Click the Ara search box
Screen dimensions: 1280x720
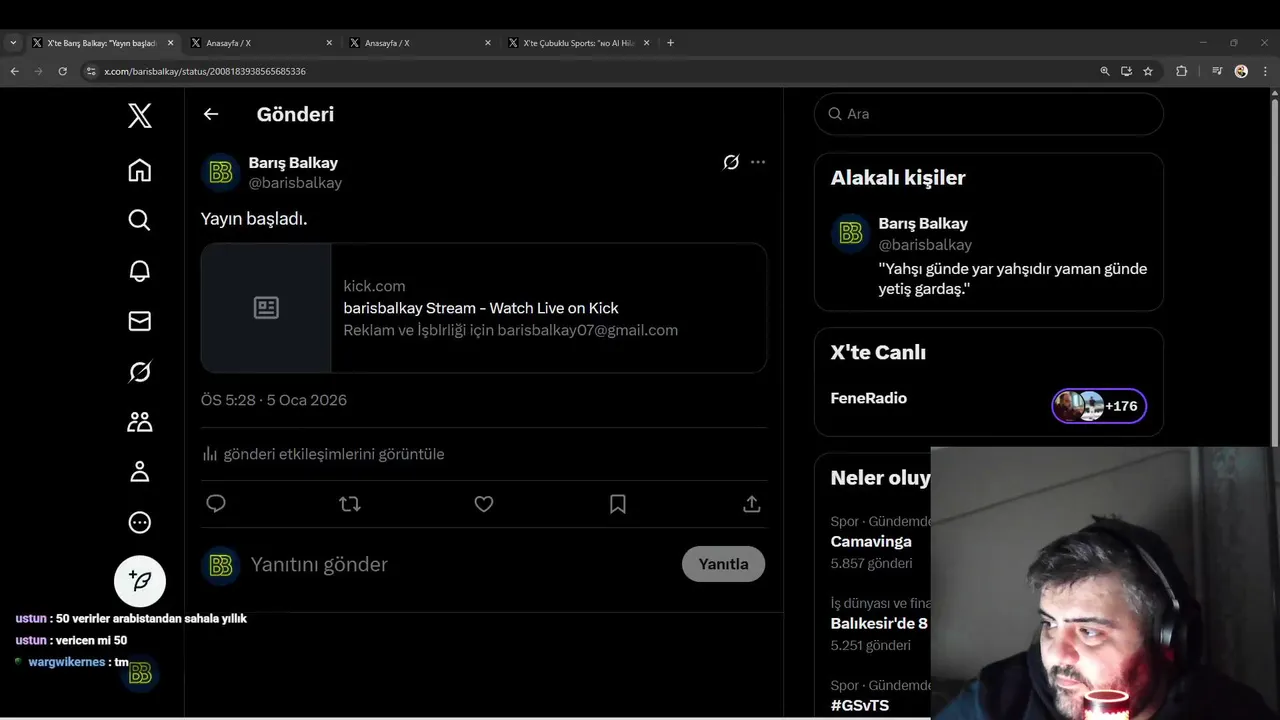click(x=989, y=114)
